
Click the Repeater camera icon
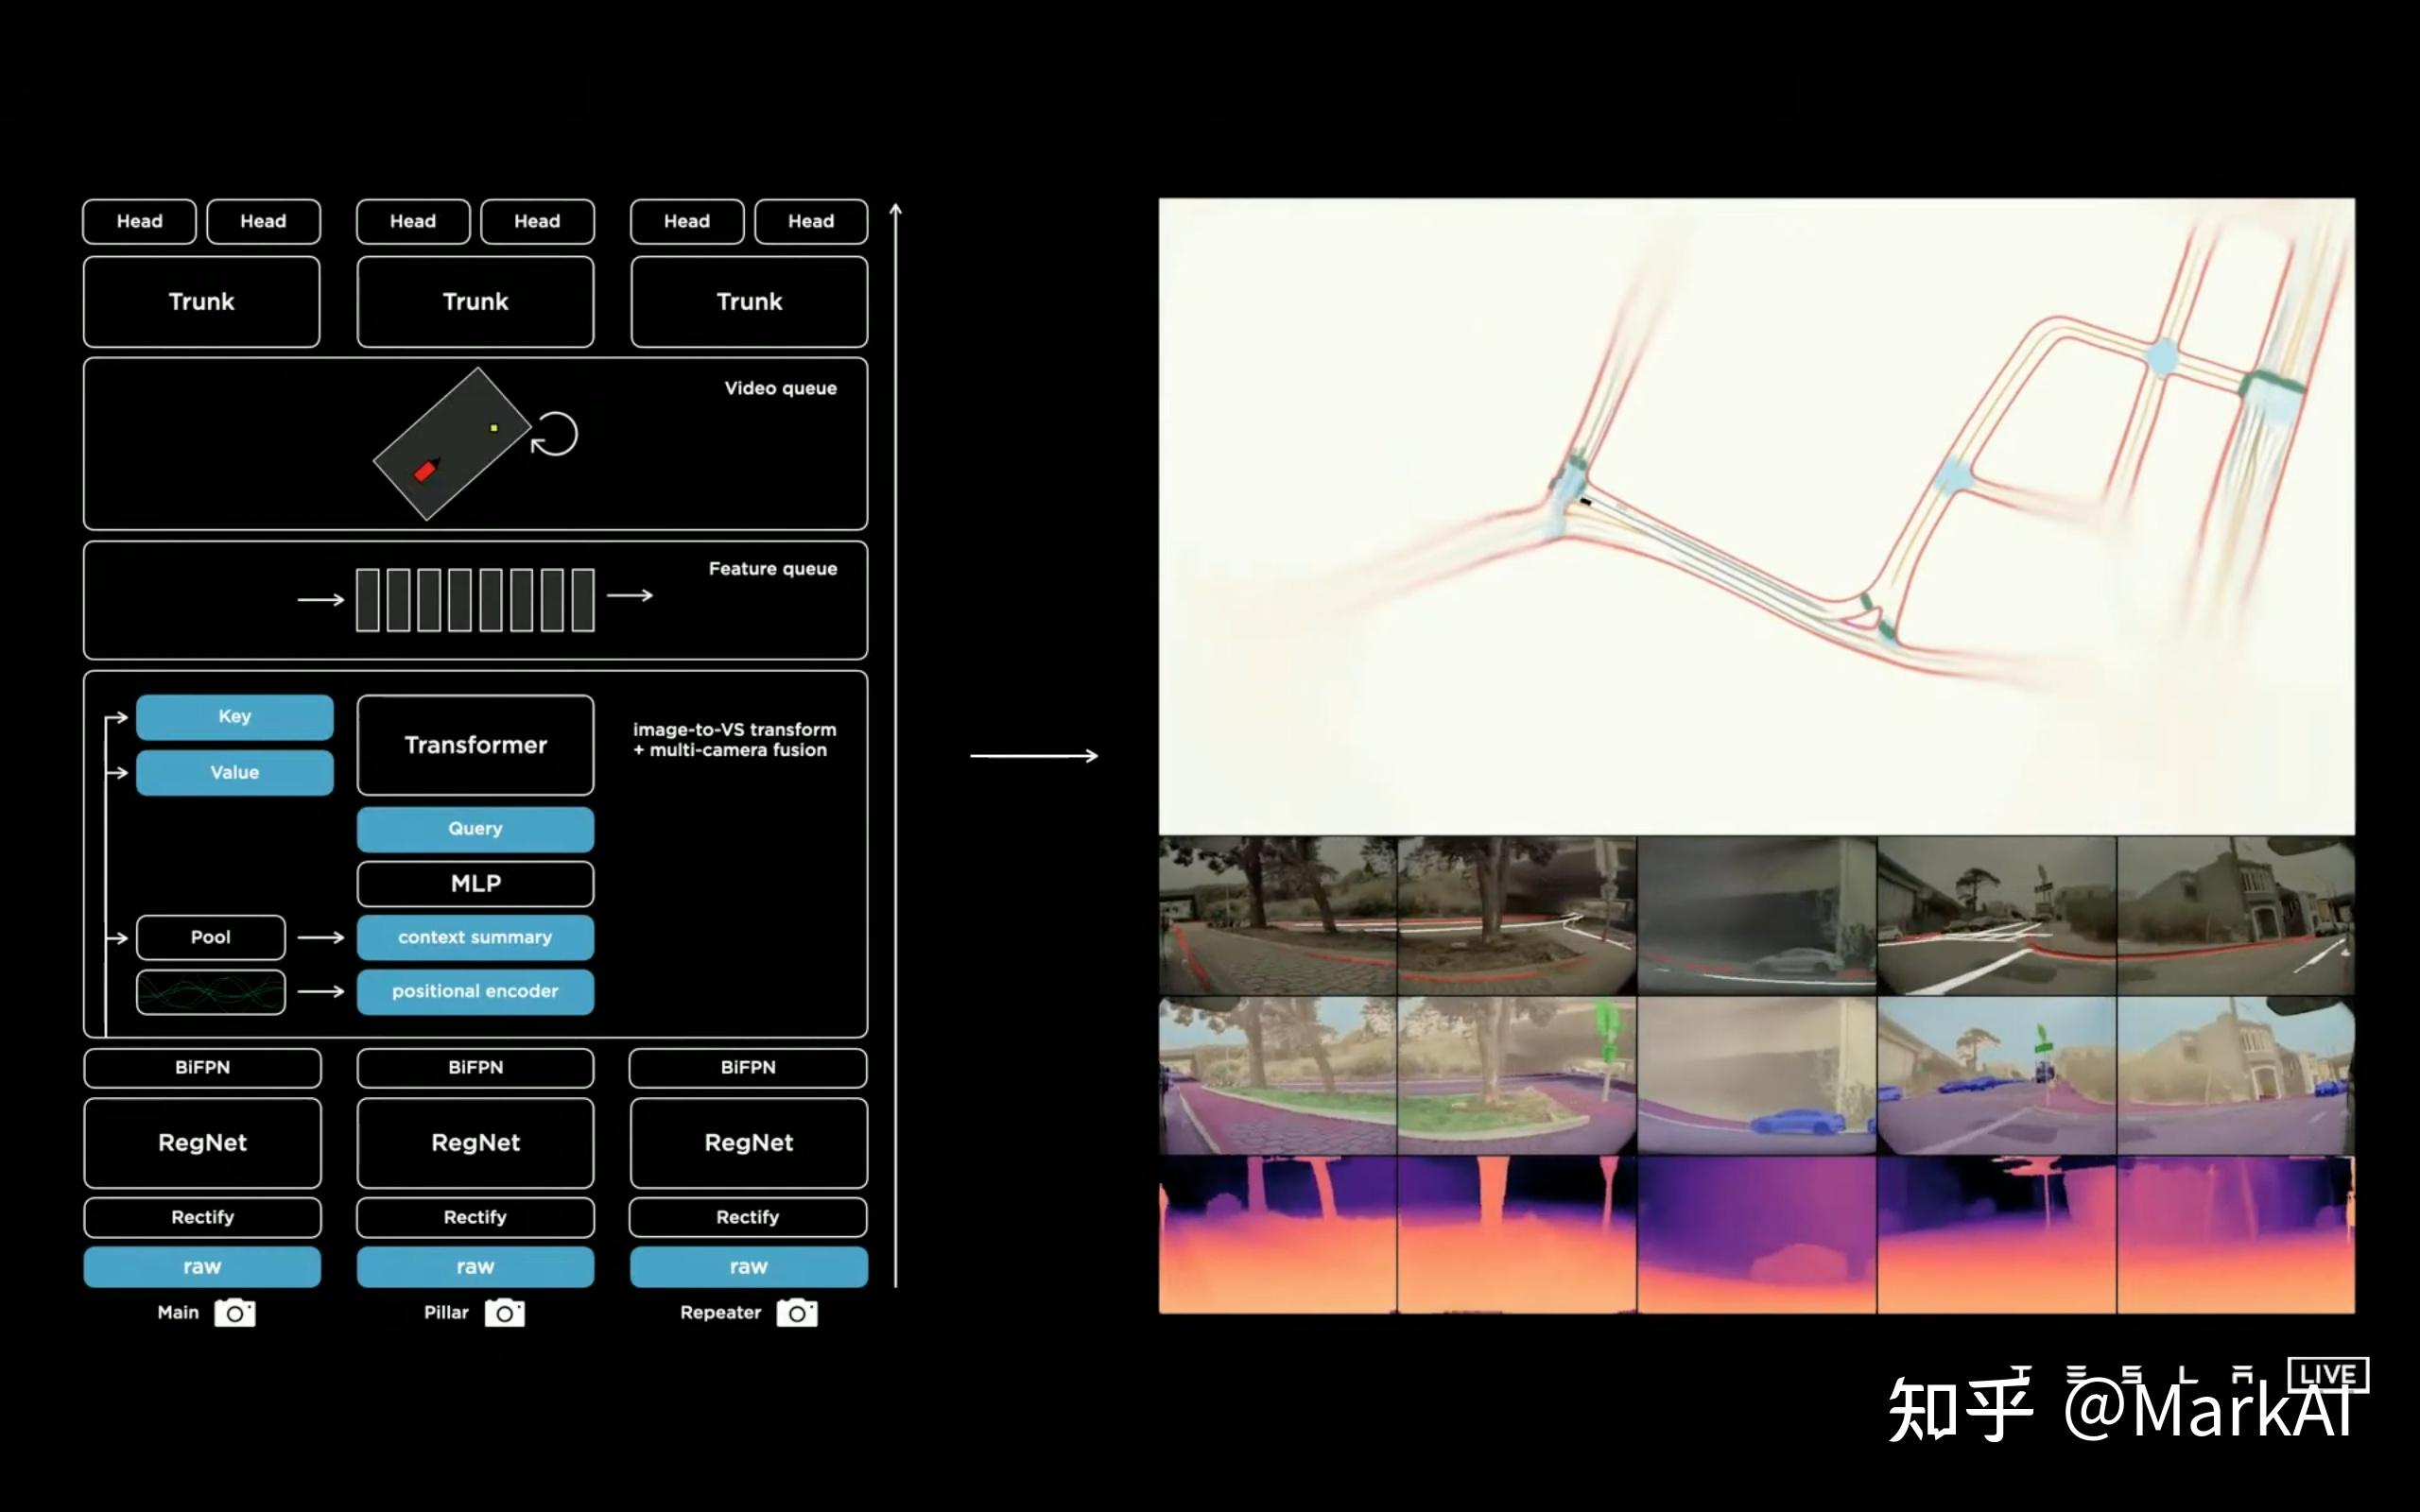797,1313
